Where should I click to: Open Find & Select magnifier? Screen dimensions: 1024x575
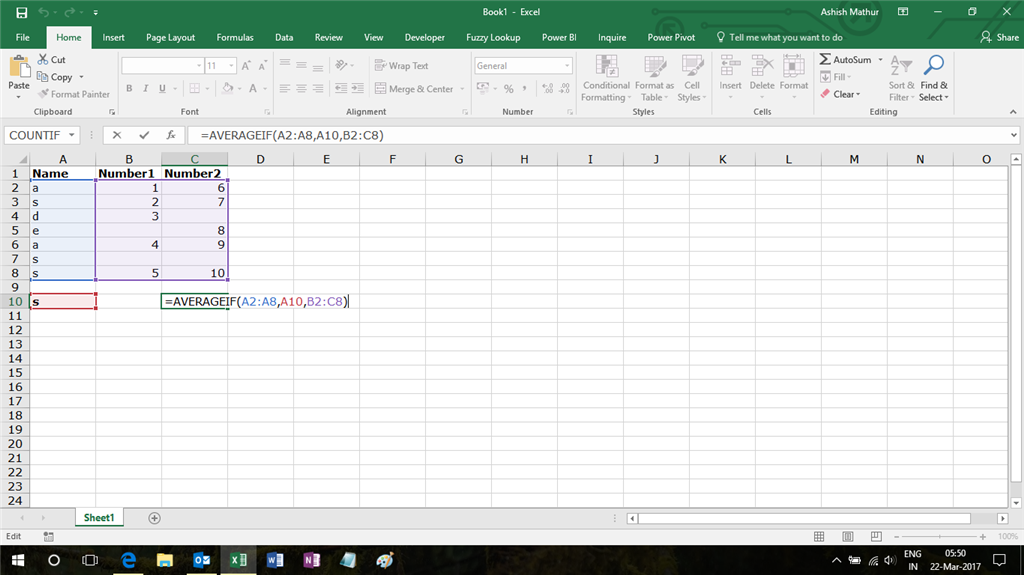coord(934,78)
